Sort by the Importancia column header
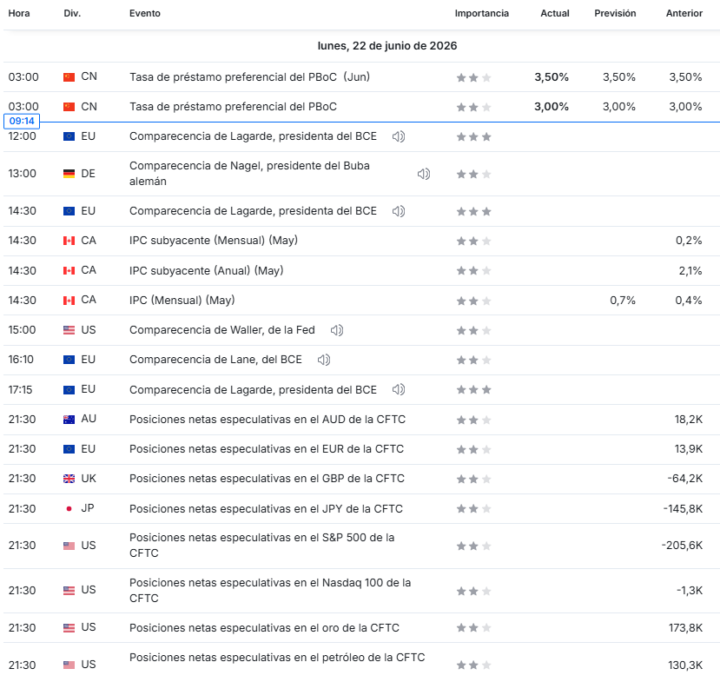The height and width of the screenshot is (682, 720). [x=482, y=13]
